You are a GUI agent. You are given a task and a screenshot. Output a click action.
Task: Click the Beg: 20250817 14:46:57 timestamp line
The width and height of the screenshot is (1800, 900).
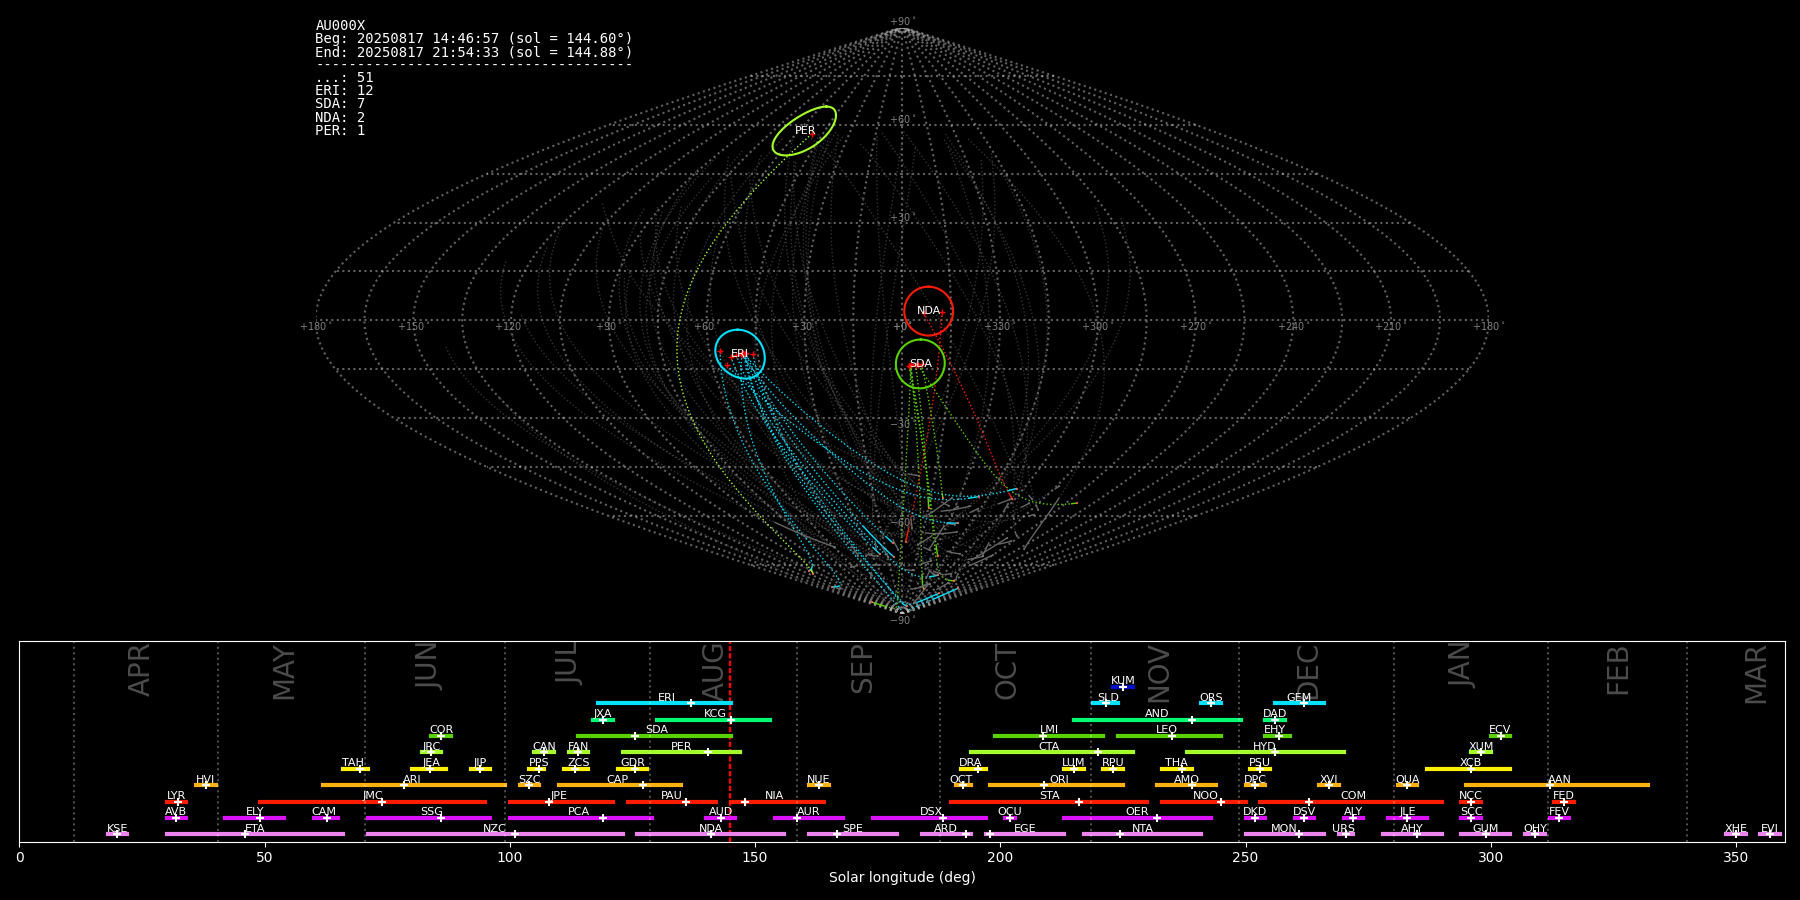474,39
